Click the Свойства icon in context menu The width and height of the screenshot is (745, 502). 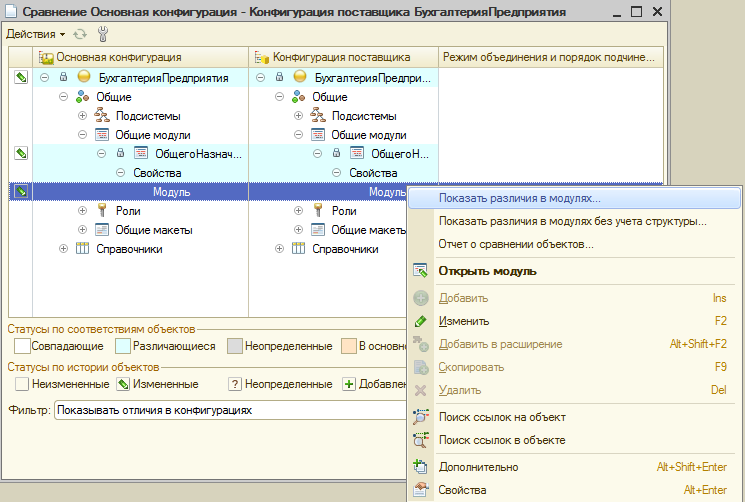[420, 490]
